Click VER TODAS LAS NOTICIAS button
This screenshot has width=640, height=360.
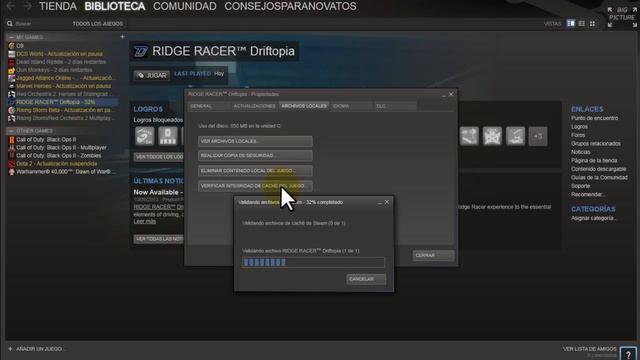point(159,239)
